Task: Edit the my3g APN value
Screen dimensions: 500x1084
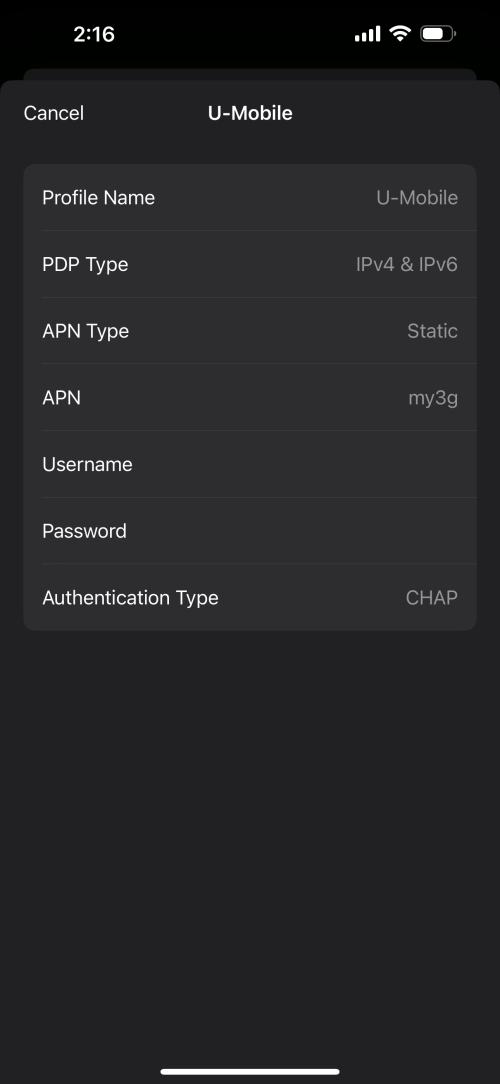Action: click(433, 398)
